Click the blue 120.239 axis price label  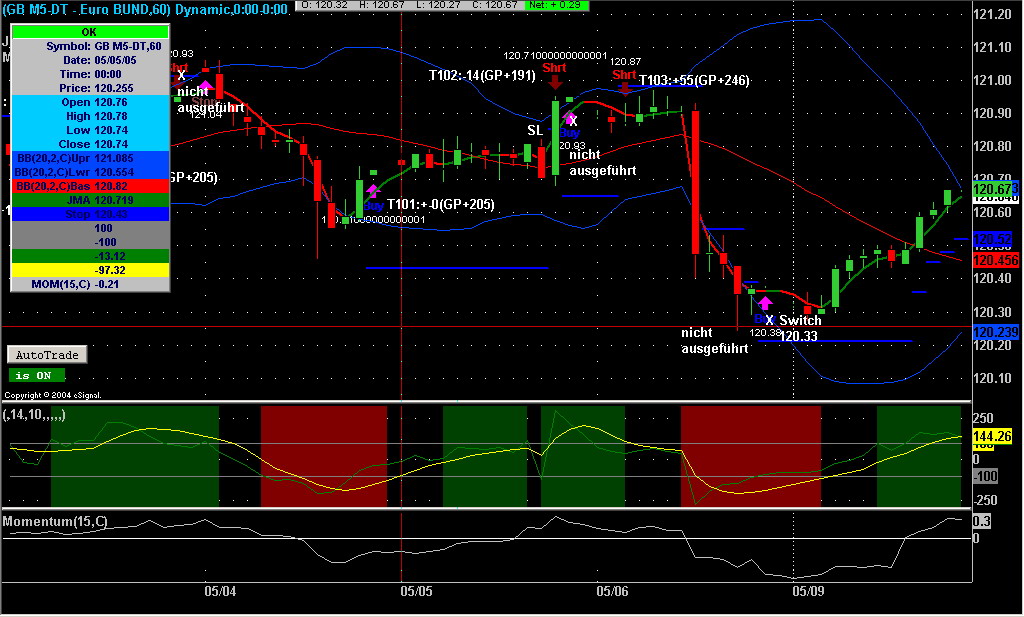point(996,332)
